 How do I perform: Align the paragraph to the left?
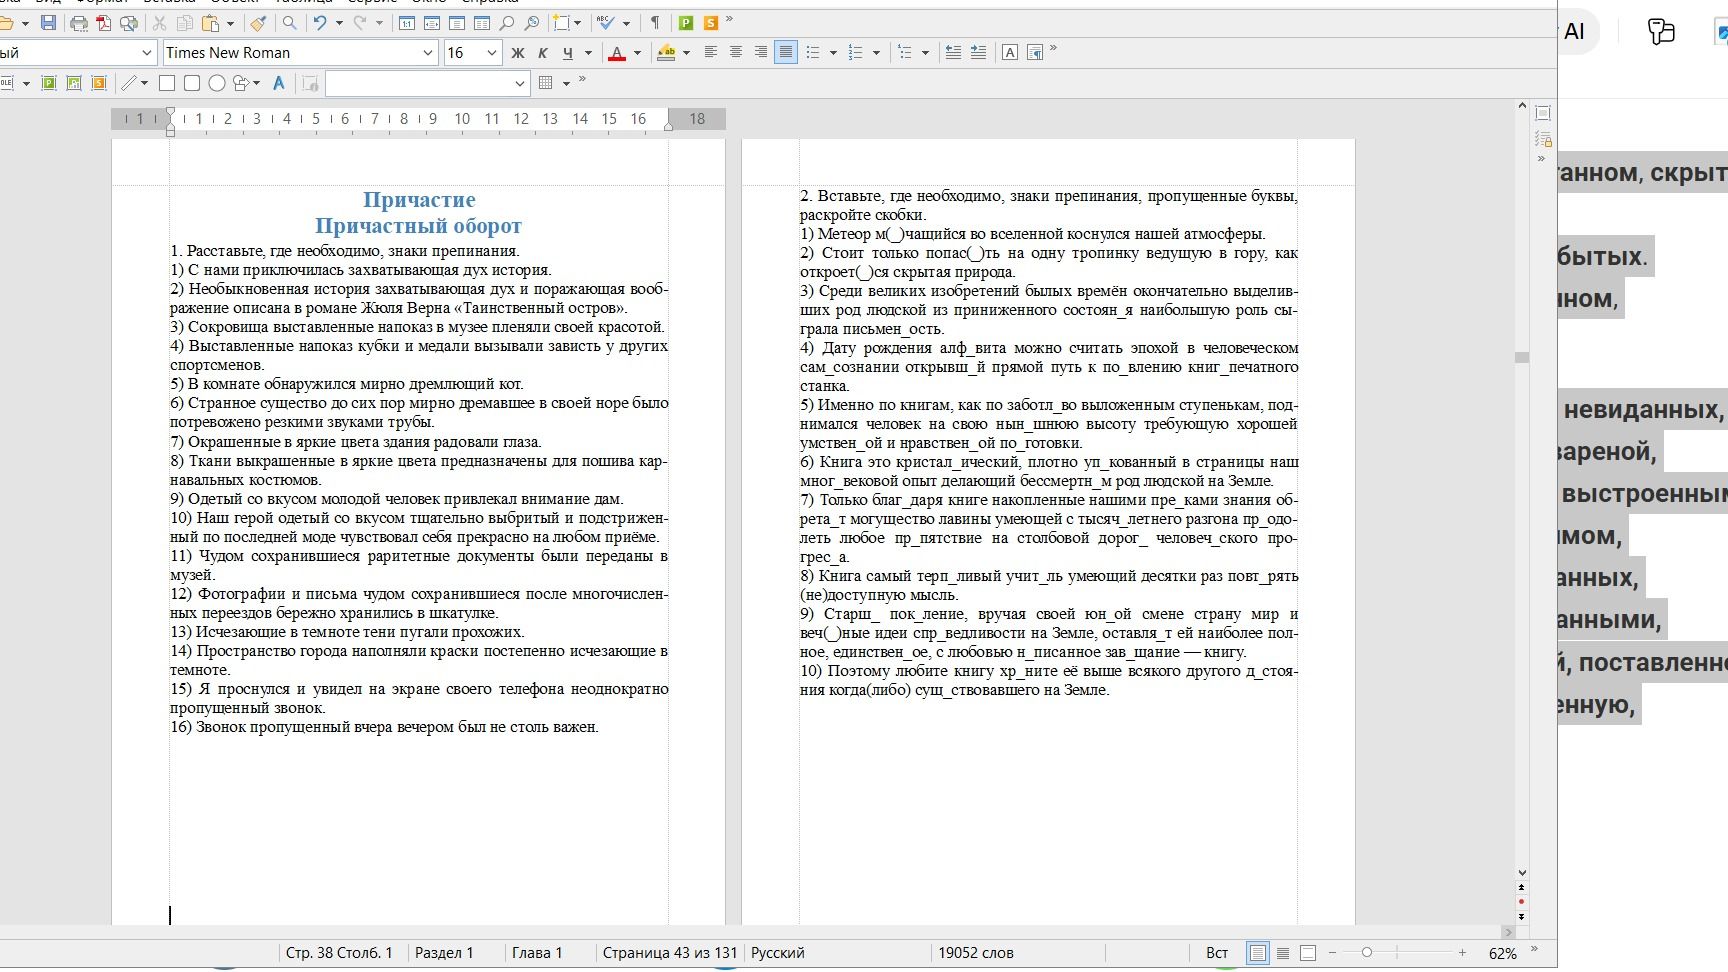711,53
